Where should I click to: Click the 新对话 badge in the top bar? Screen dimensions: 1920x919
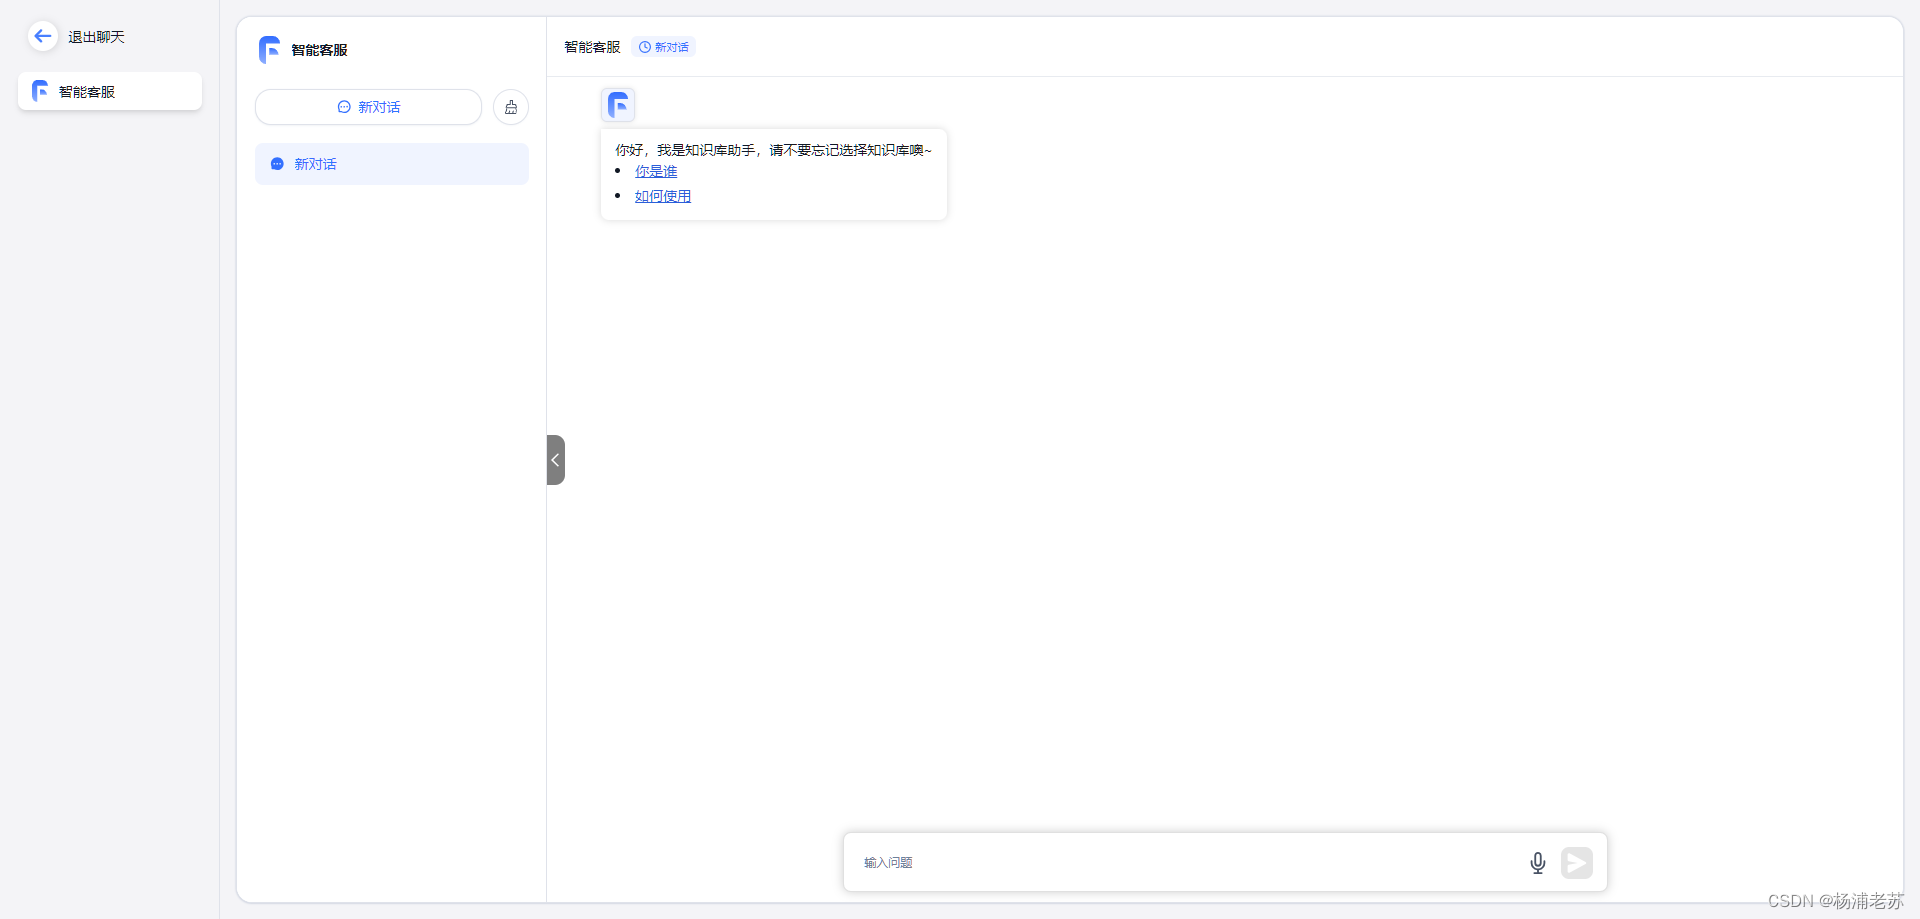pyautogui.click(x=663, y=46)
